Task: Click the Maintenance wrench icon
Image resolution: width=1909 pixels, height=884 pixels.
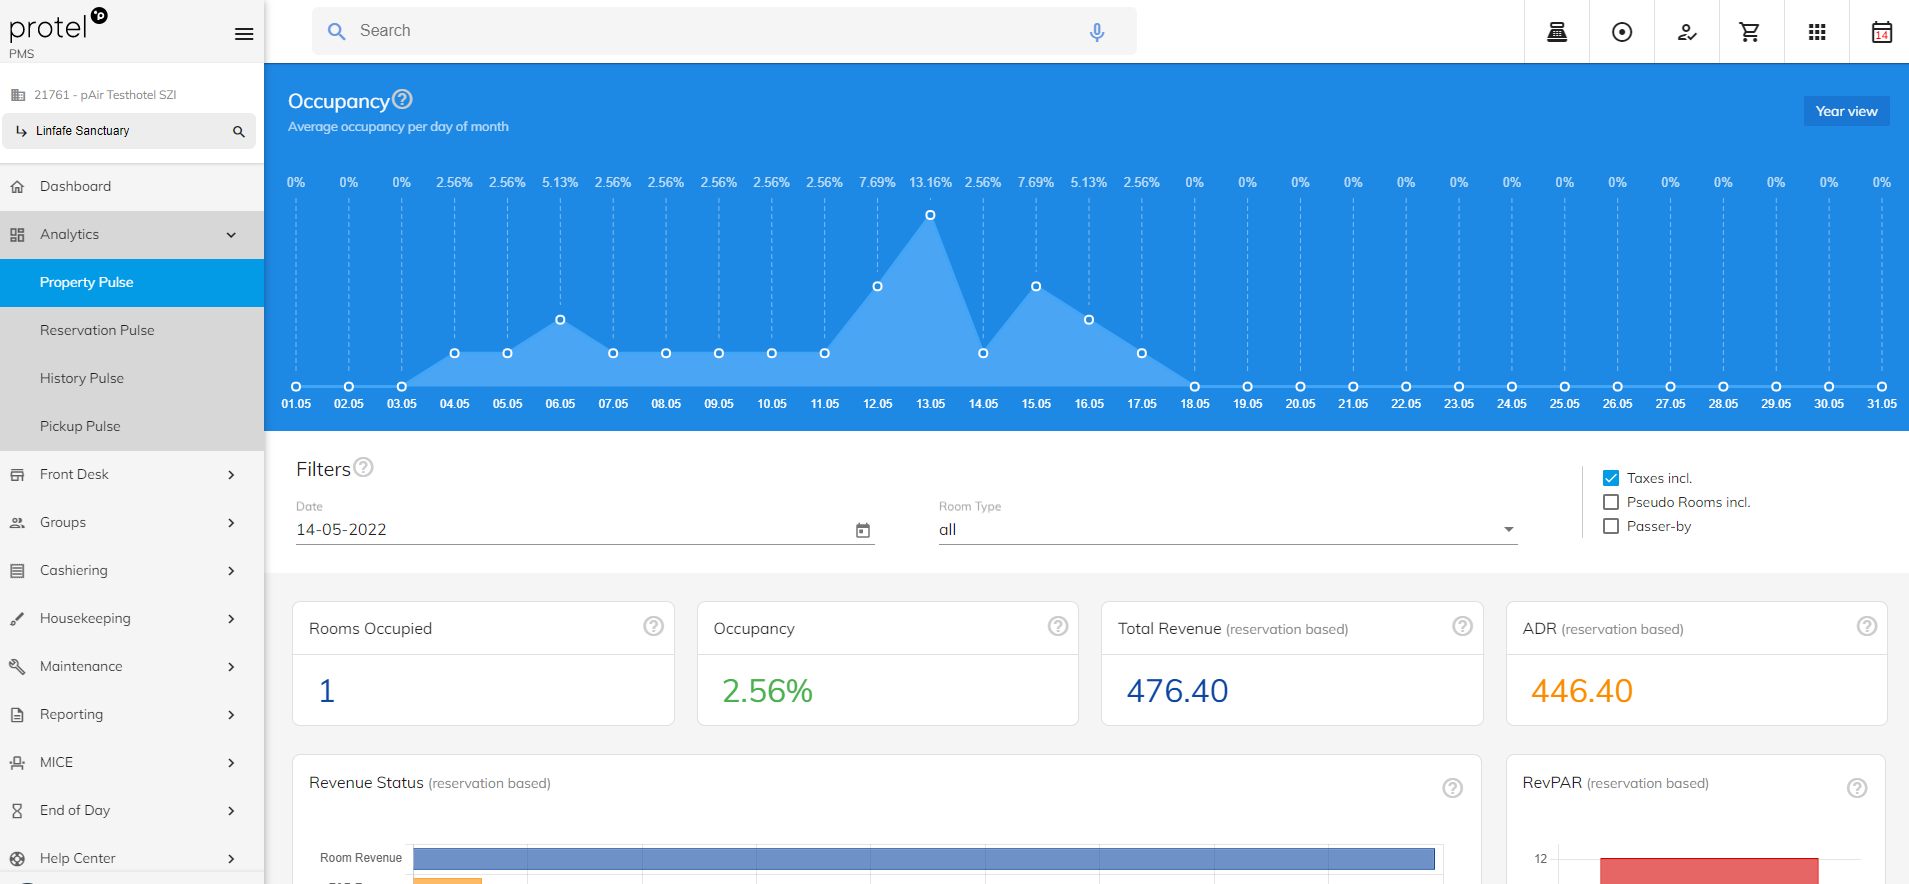Action: click(x=17, y=667)
